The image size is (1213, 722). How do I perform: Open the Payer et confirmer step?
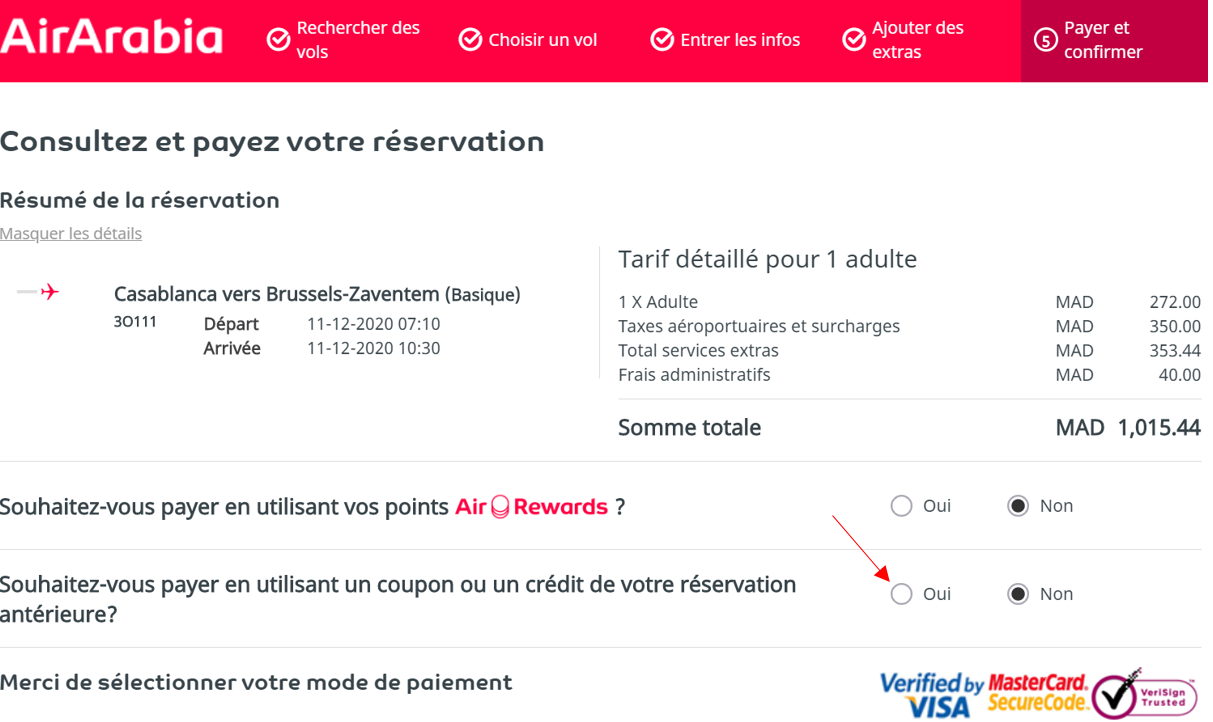1103,40
